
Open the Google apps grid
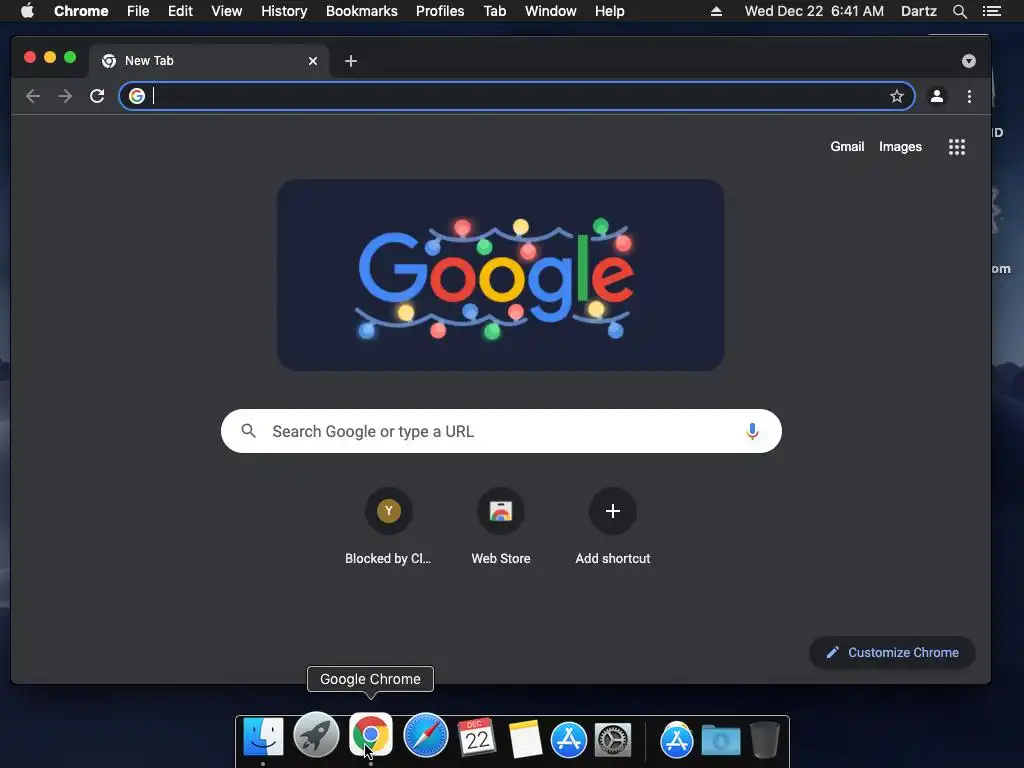point(957,147)
